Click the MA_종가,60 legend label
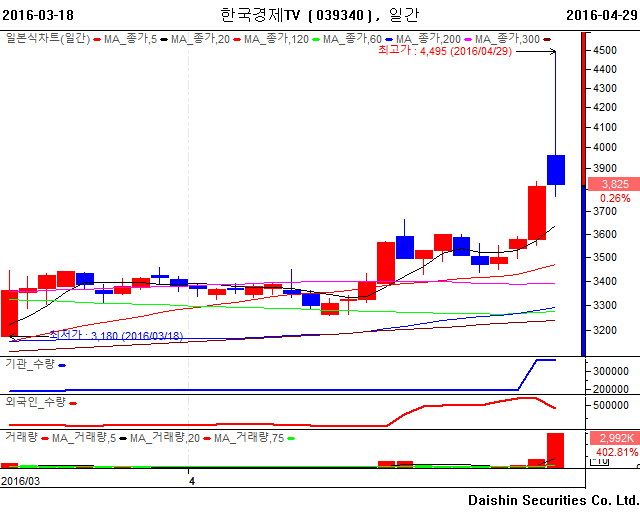The width and height of the screenshot is (640, 512). (x=352, y=39)
